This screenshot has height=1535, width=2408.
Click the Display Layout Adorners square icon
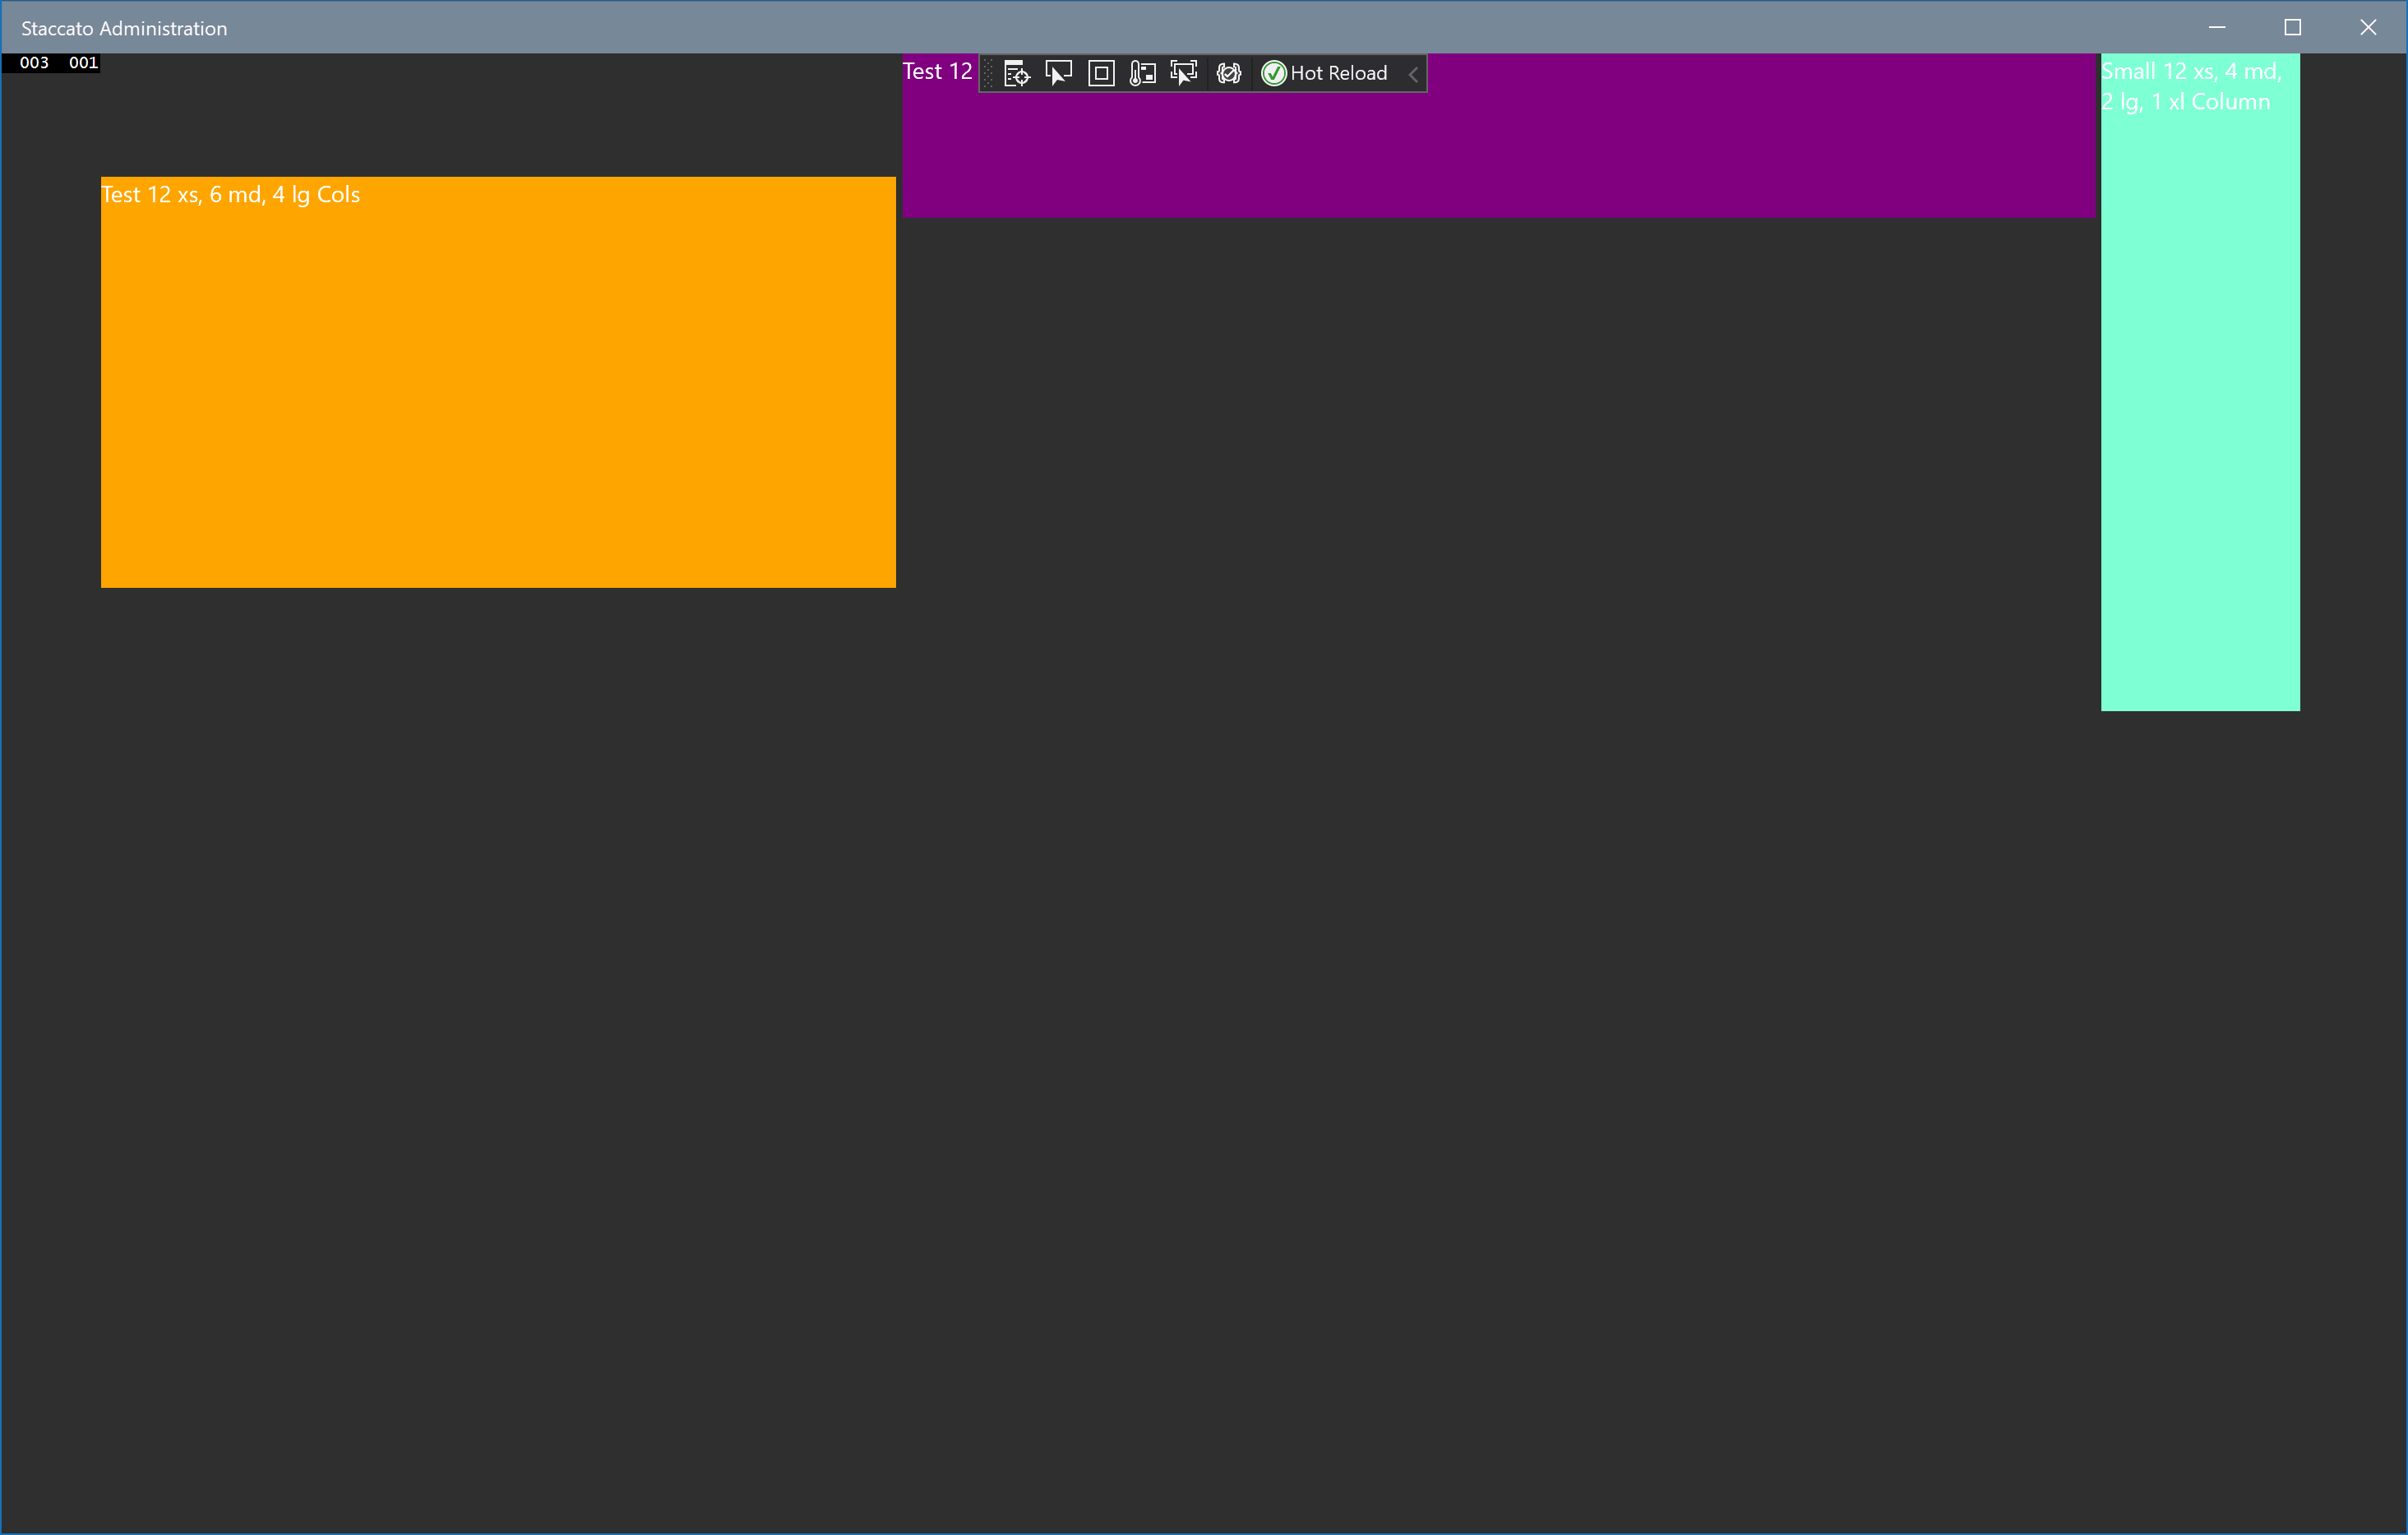1100,73
